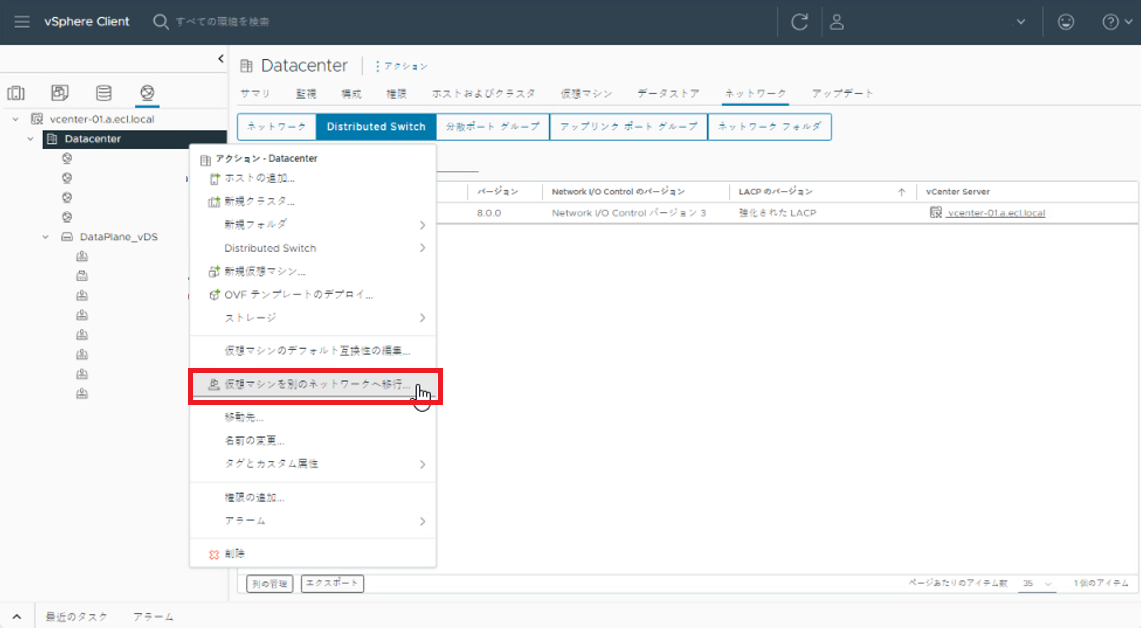Click the vcenter-01.a.ecl.local link in table
Viewport: 1141px width, 628px height.
tap(995, 213)
